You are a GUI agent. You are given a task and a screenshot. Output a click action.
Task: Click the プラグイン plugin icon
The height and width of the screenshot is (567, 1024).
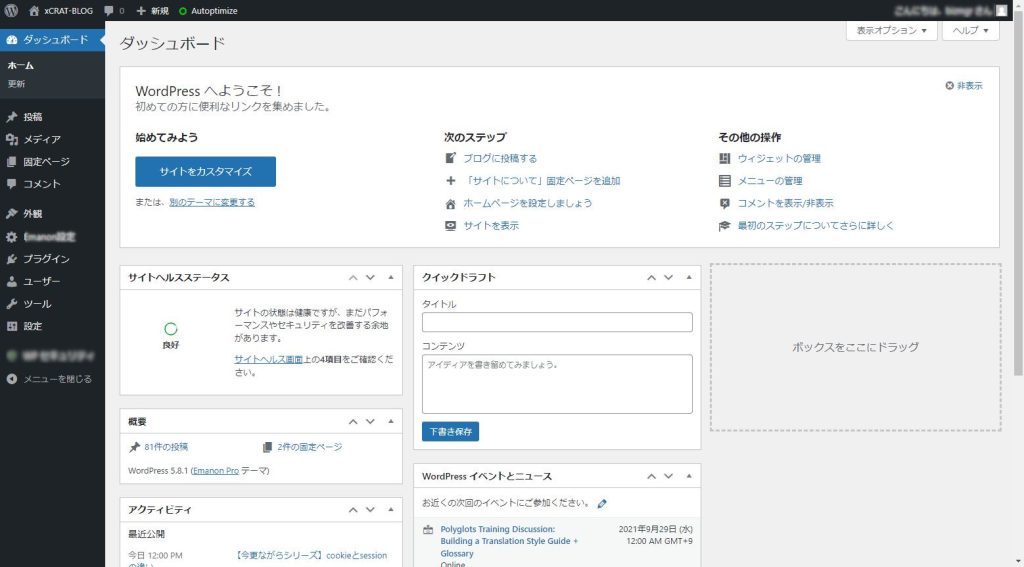[12, 259]
